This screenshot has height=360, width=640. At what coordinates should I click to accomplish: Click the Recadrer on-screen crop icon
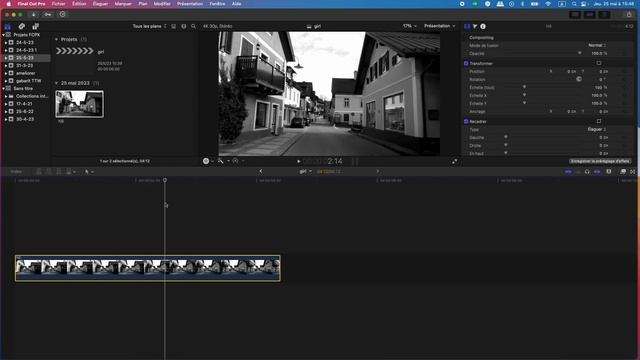coord(599,121)
